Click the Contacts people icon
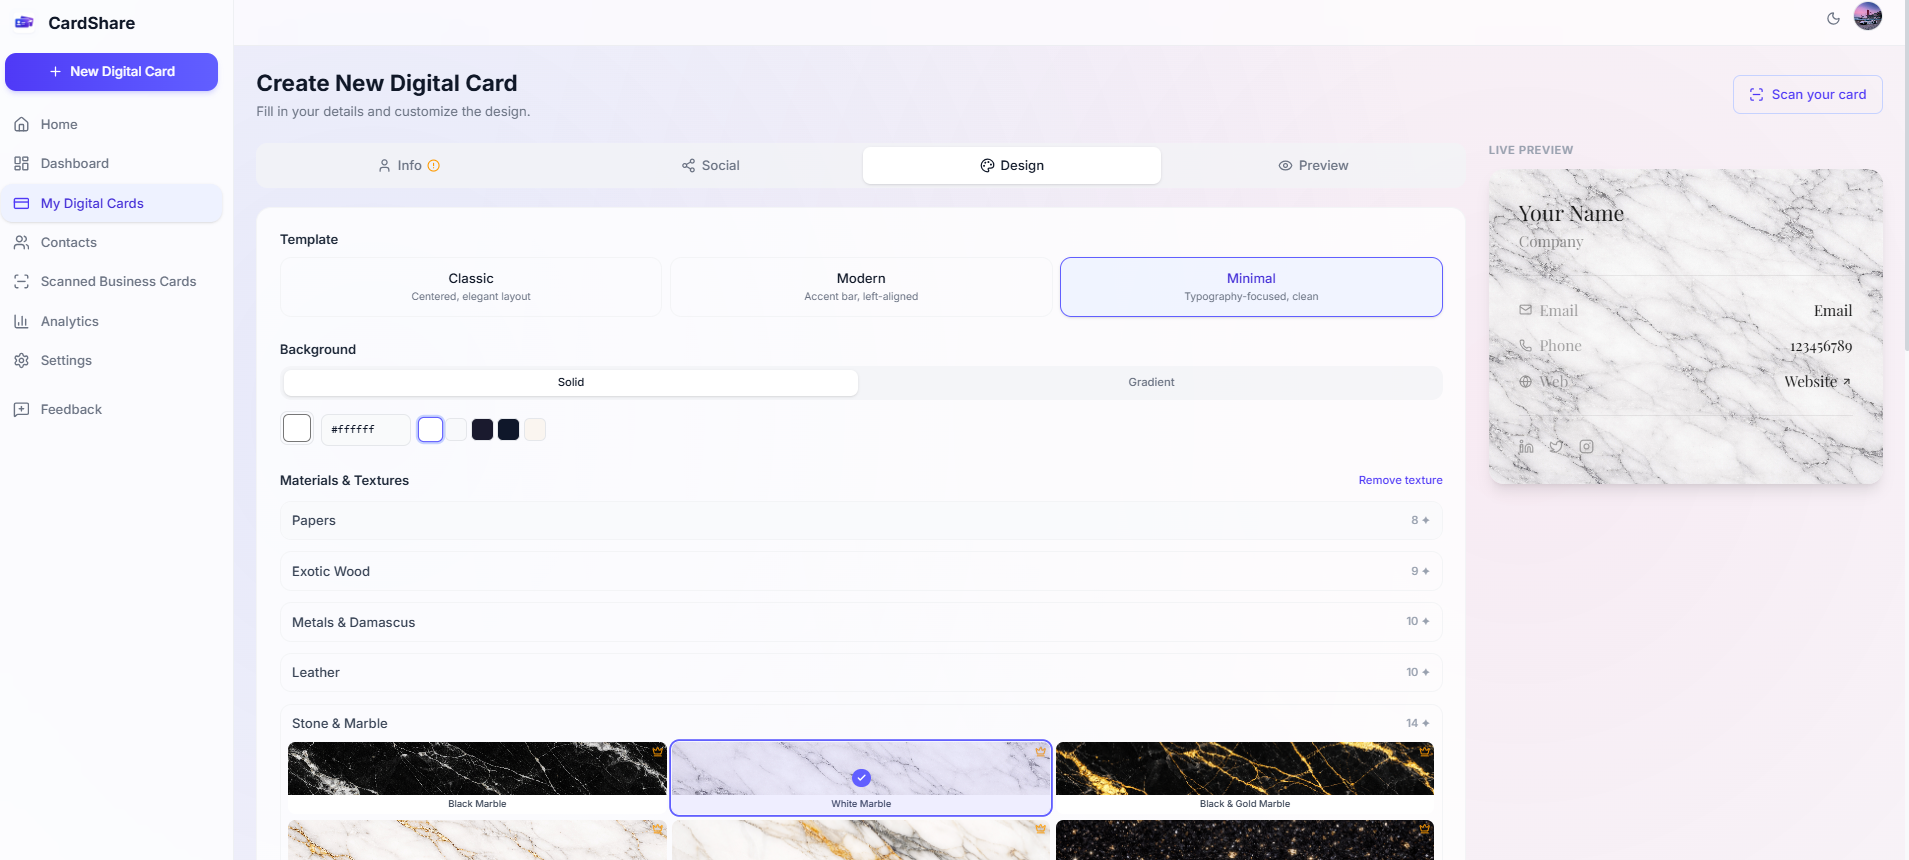Image resolution: width=1909 pixels, height=860 pixels. click(x=21, y=242)
